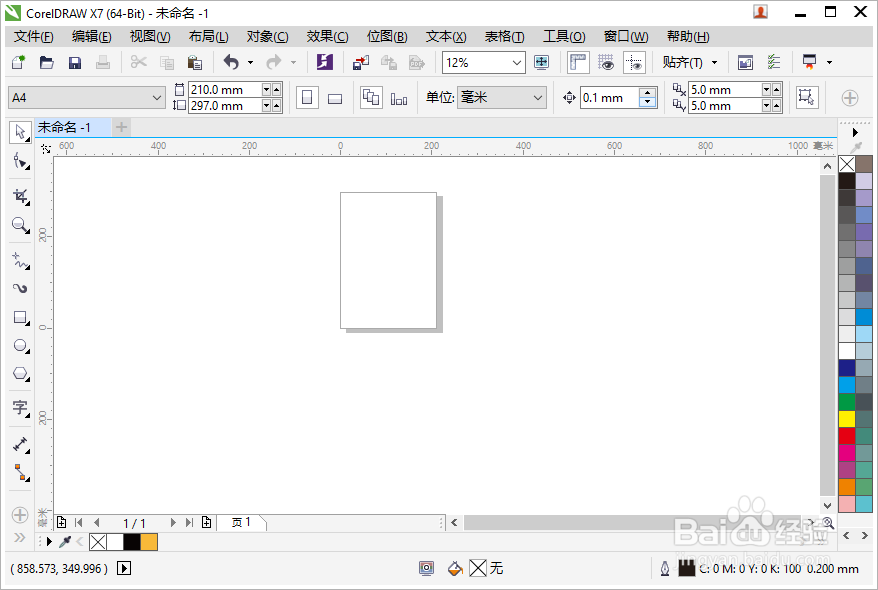Viewport: 878px width, 590px height.
Task: Click the Open folder icon
Action: [46, 62]
